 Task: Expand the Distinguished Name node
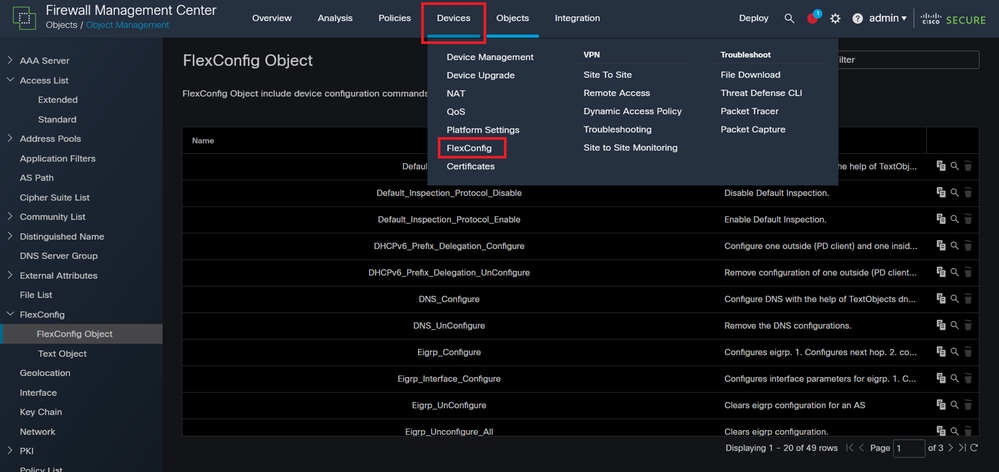10,236
